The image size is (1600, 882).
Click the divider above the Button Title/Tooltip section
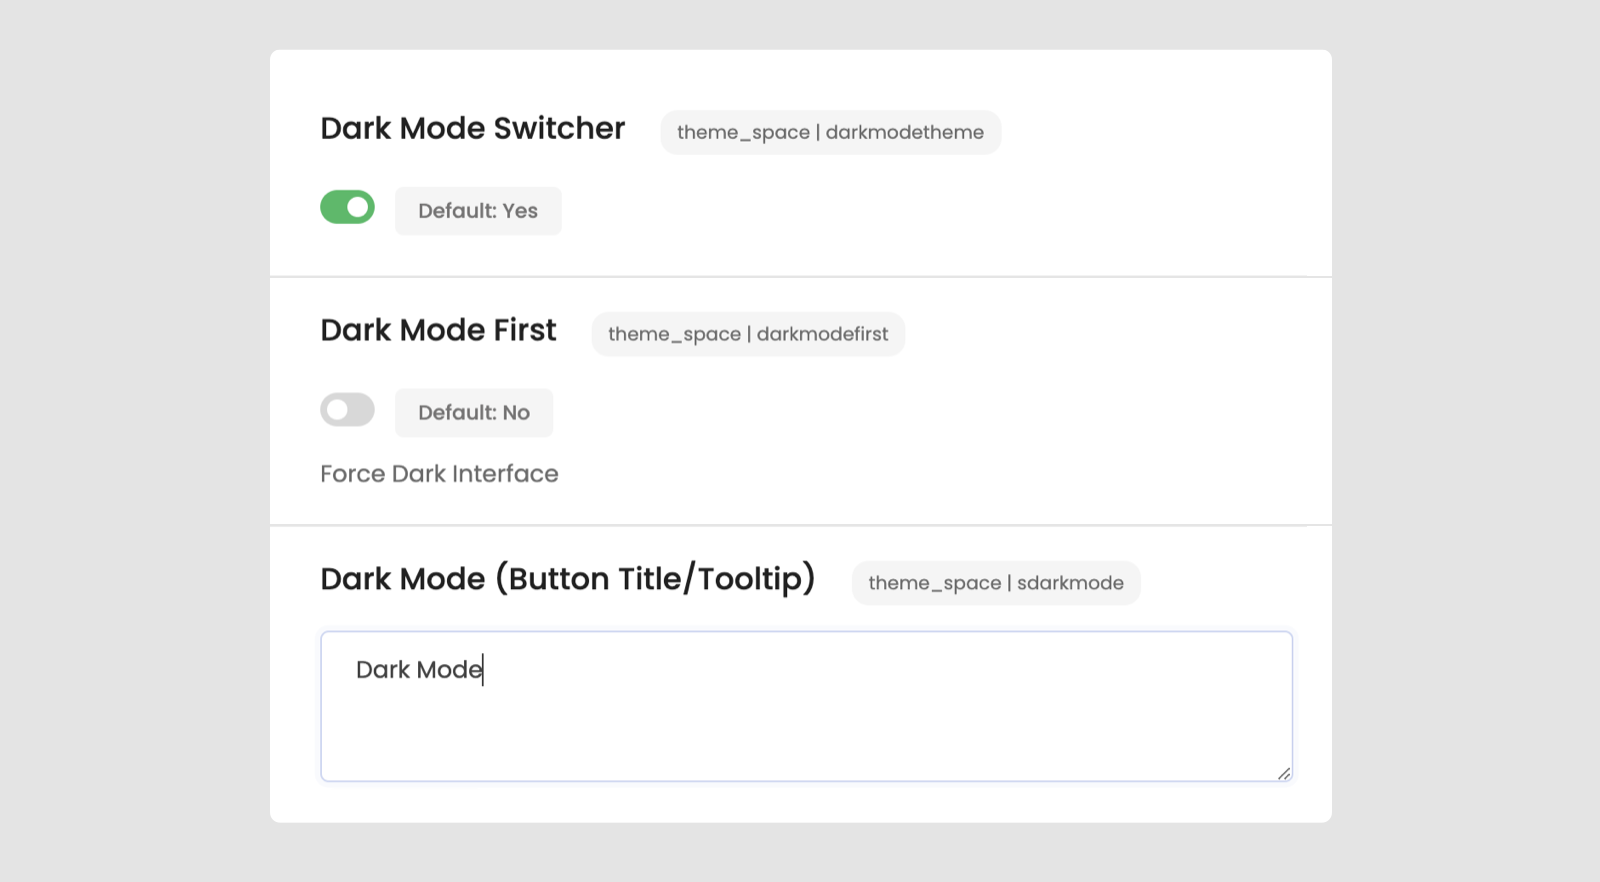tap(800, 525)
